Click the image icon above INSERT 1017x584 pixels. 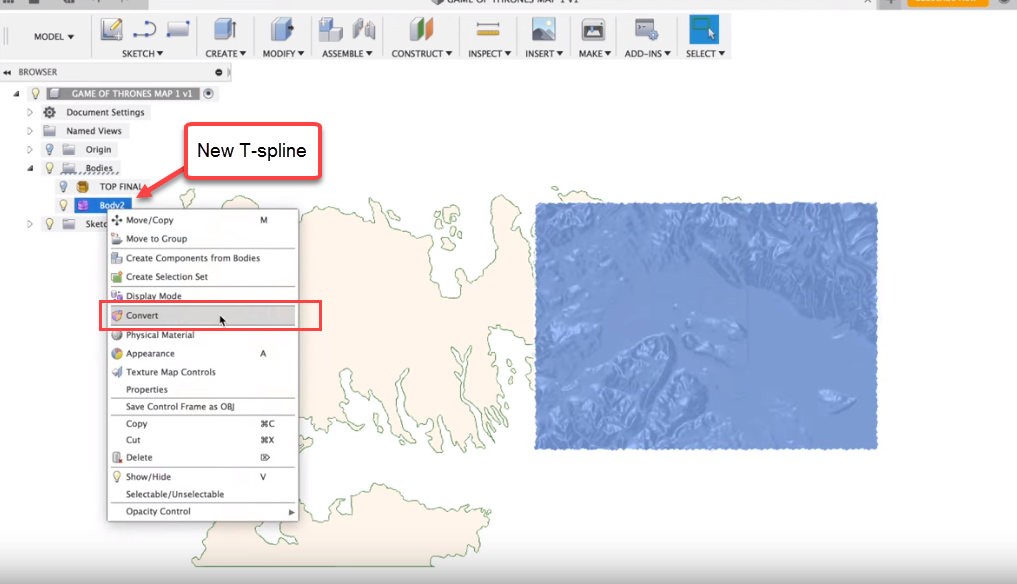544,30
